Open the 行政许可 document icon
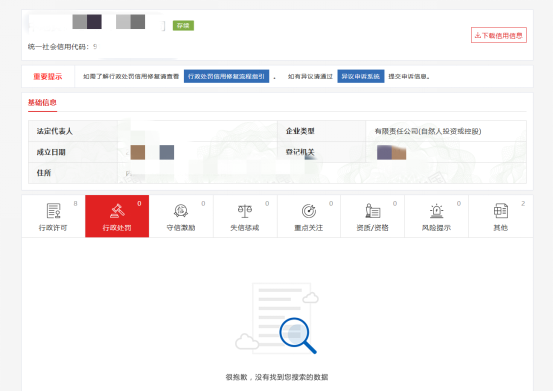The image size is (553, 391). [53, 211]
